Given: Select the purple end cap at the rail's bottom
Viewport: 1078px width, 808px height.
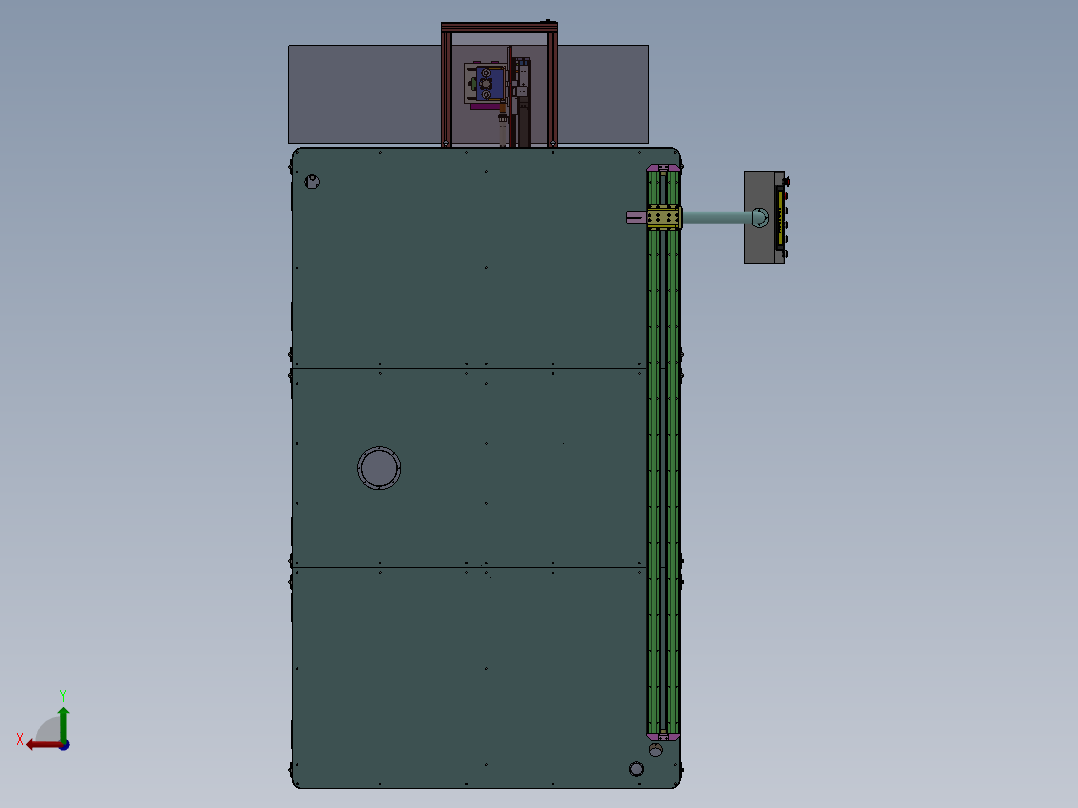Looking at the screenshot, I should [x=663, y=736].
